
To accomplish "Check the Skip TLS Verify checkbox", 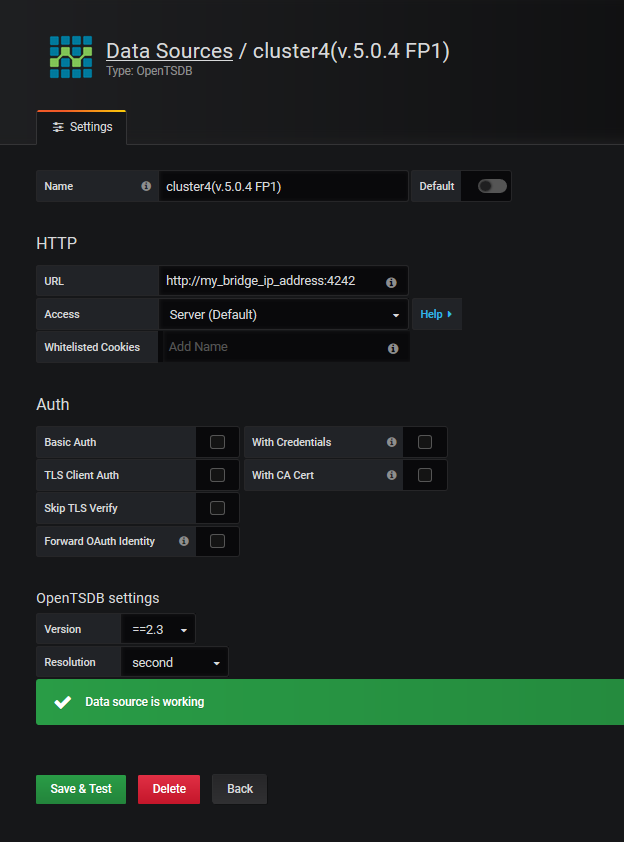I will pos(217,508).
